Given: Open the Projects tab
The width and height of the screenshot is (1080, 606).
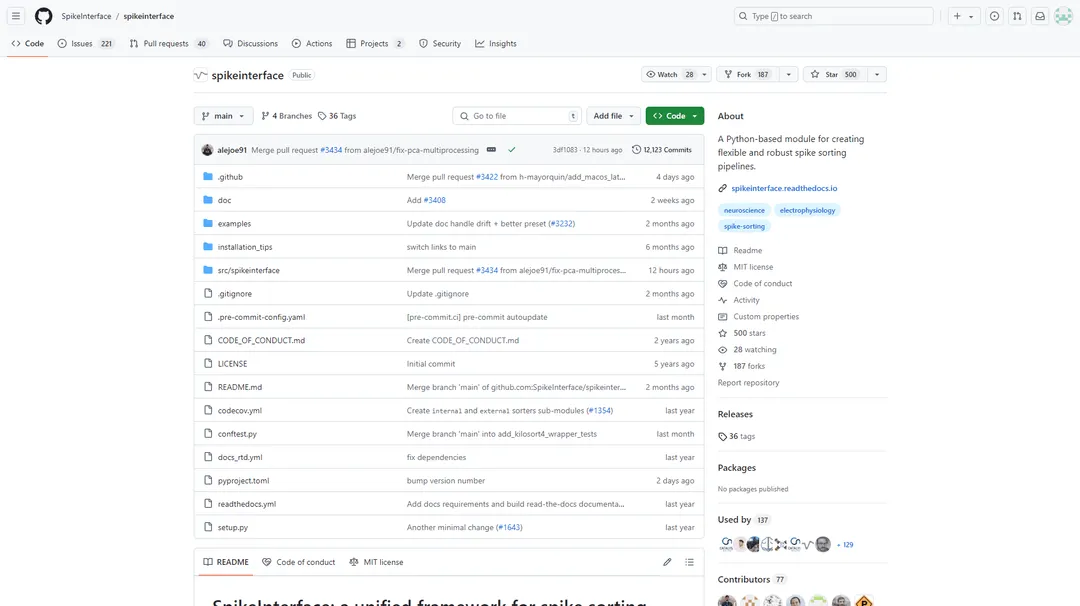Looking at the screenshot, I should coord(375,43).
